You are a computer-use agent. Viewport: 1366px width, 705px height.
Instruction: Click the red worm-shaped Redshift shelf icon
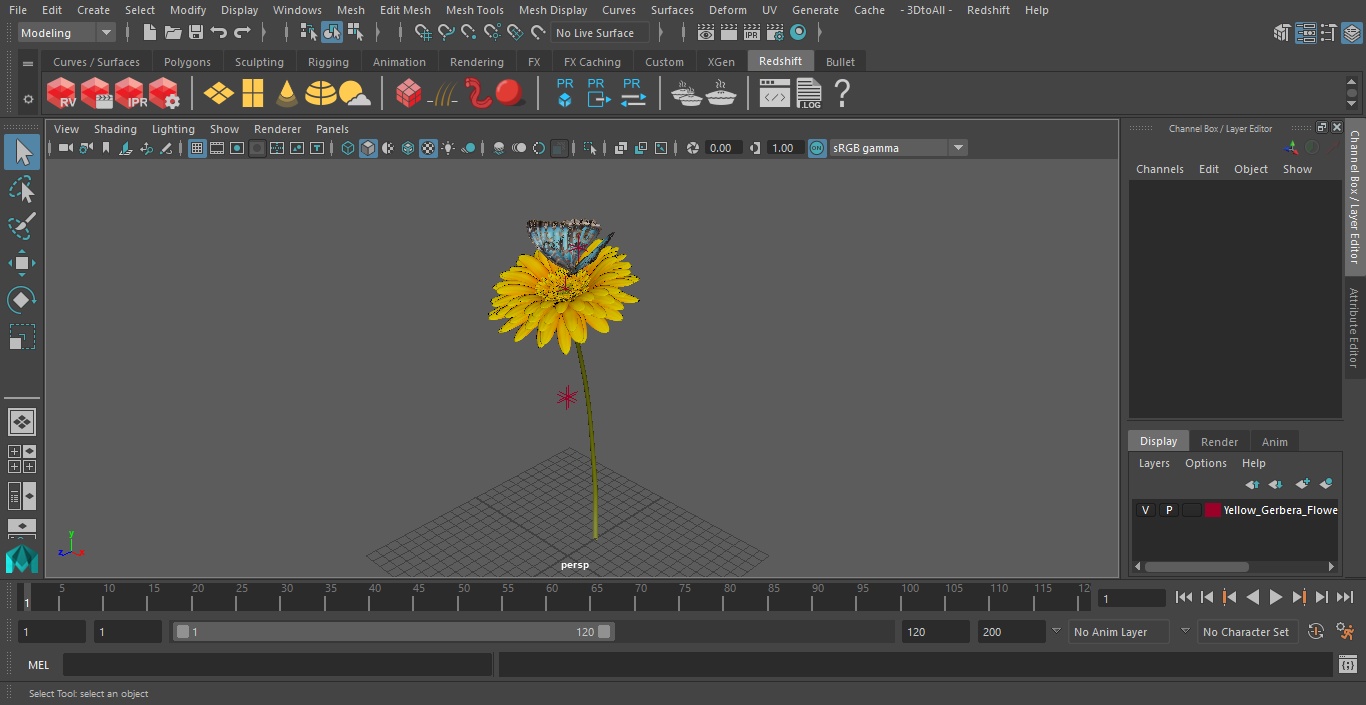(479, 94)
